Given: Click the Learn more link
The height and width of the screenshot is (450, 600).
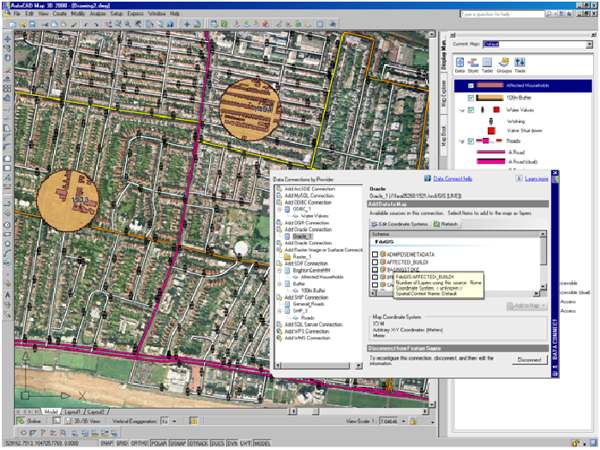Looking at the screenshot, I should coord(536,179).
